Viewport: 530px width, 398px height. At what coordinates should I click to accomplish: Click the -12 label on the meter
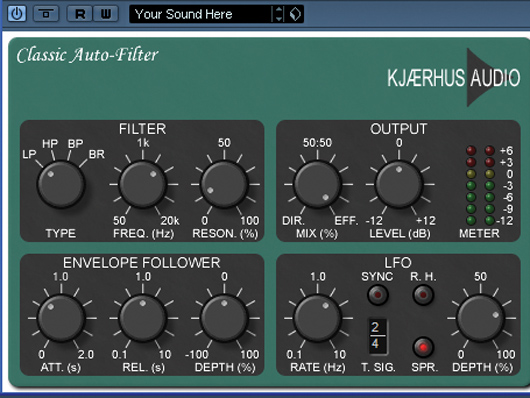pos(505,221)
